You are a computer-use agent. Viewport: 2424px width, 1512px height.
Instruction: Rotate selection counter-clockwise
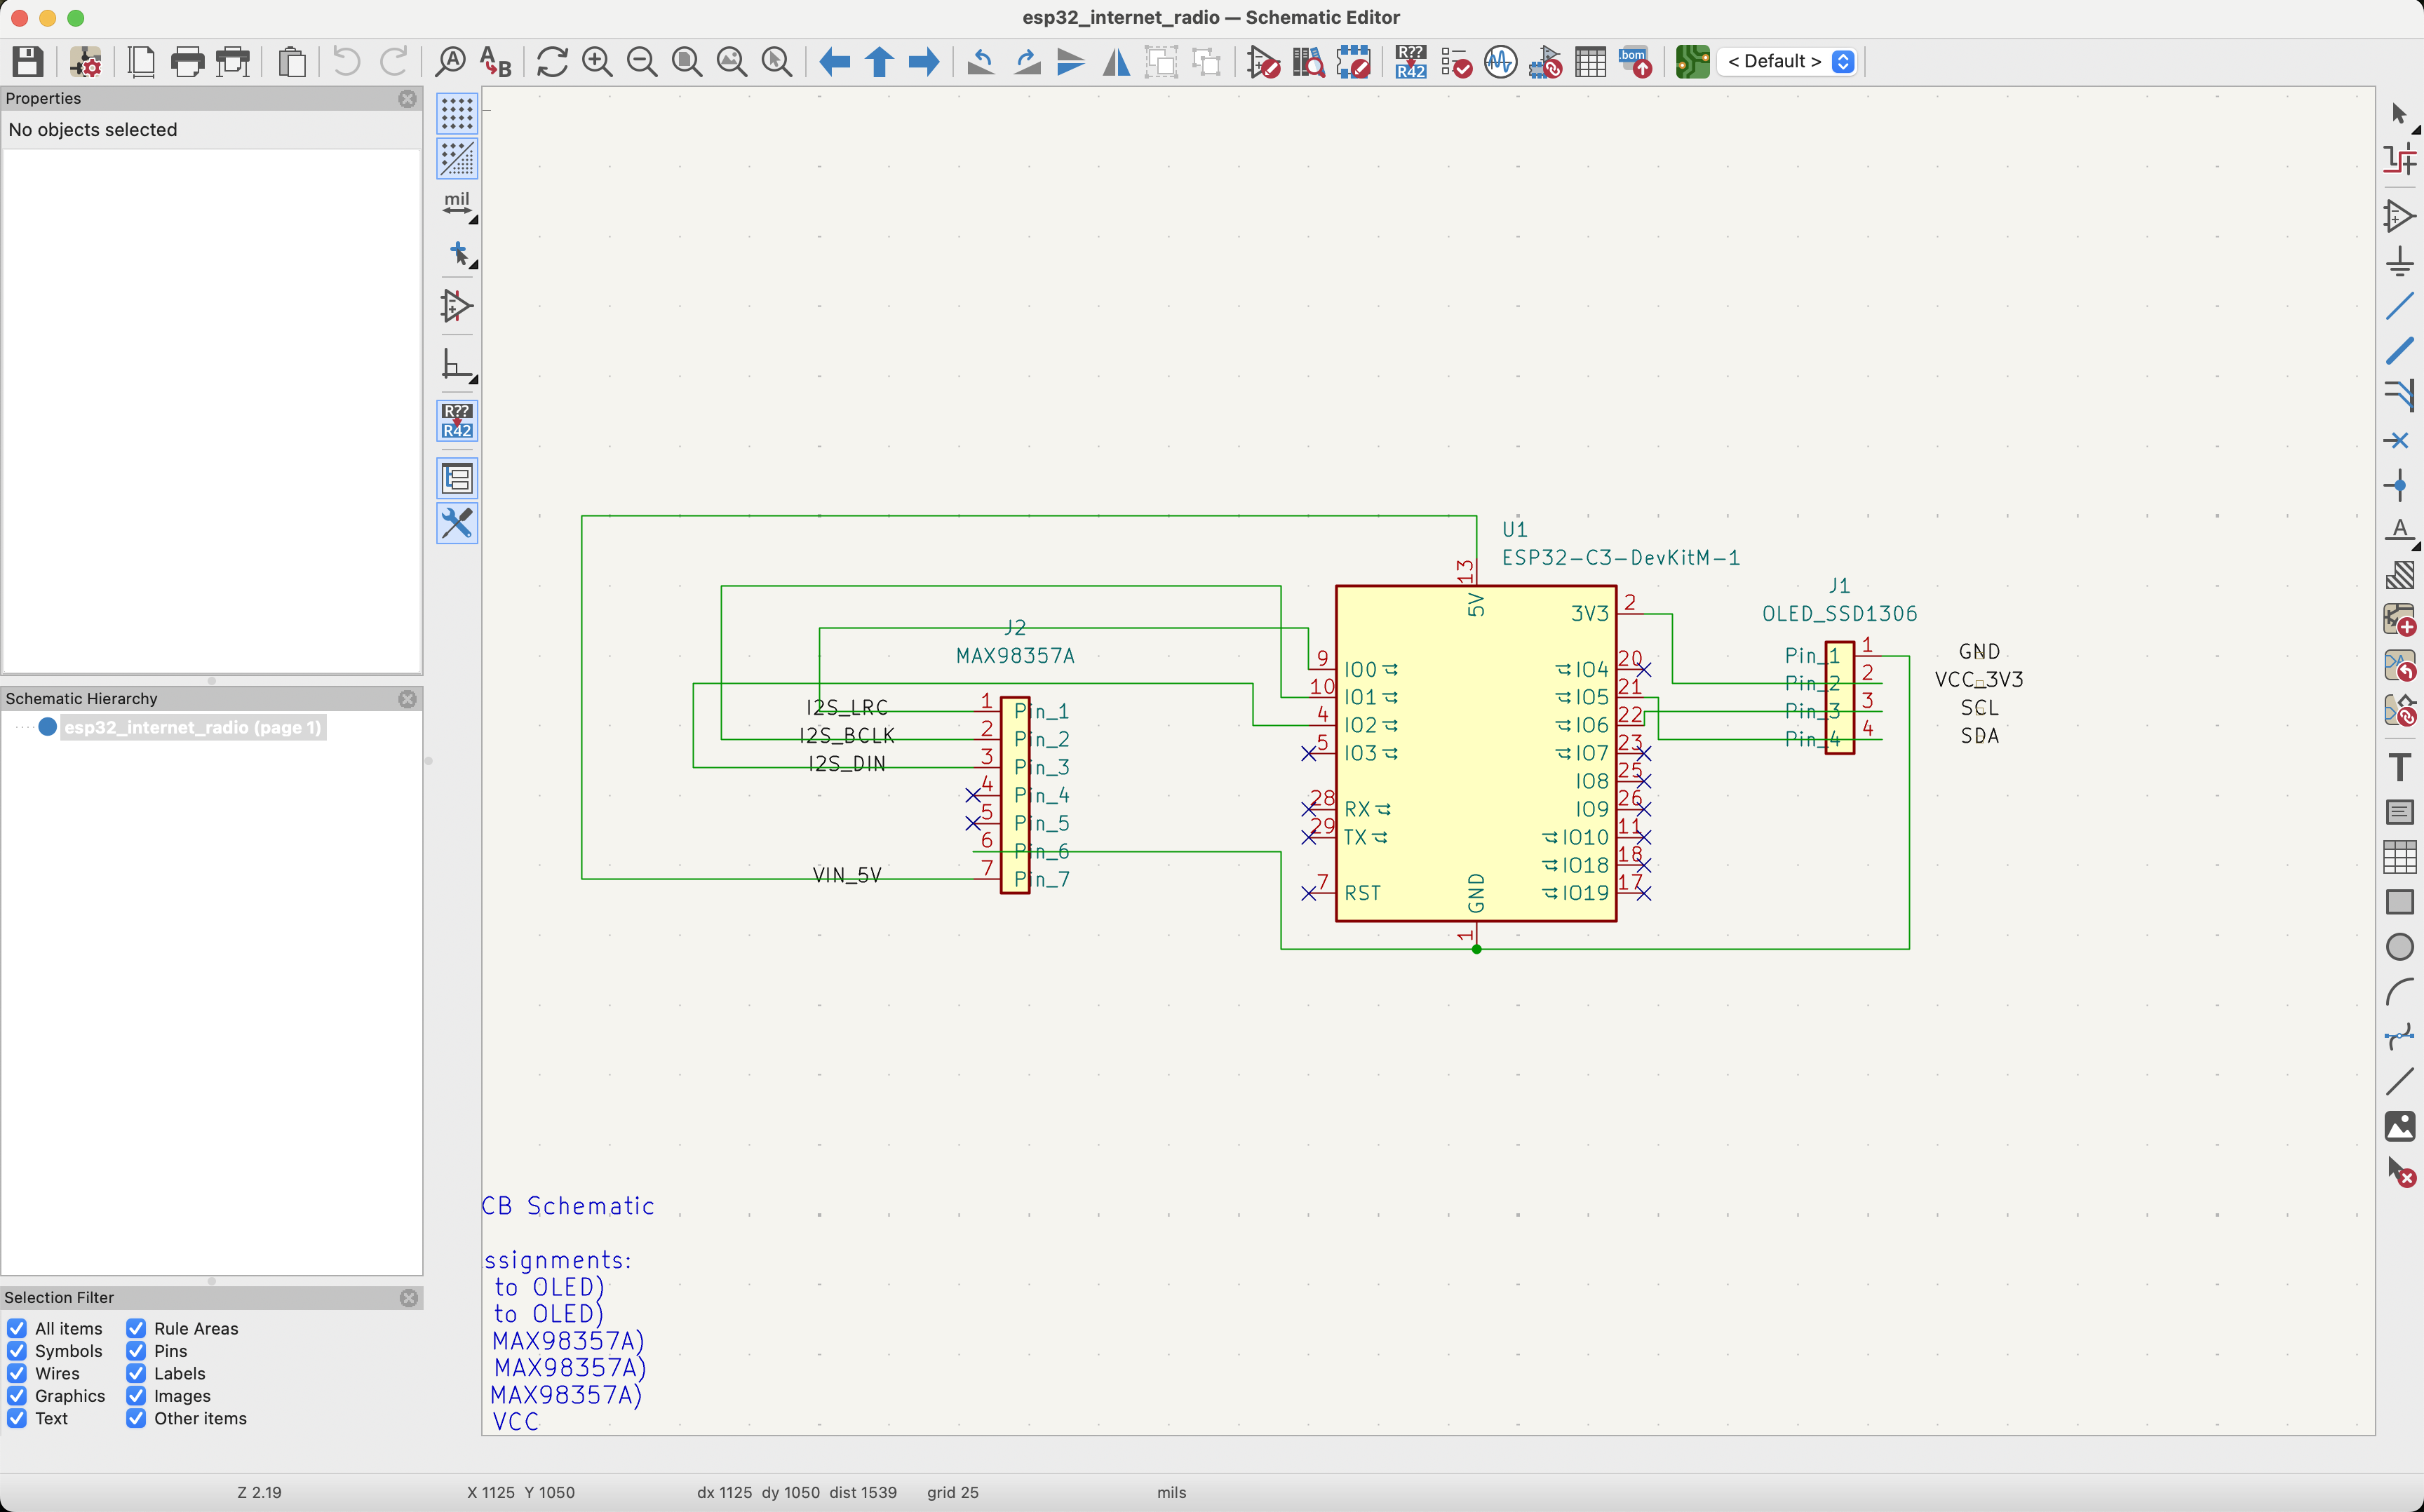981,62
